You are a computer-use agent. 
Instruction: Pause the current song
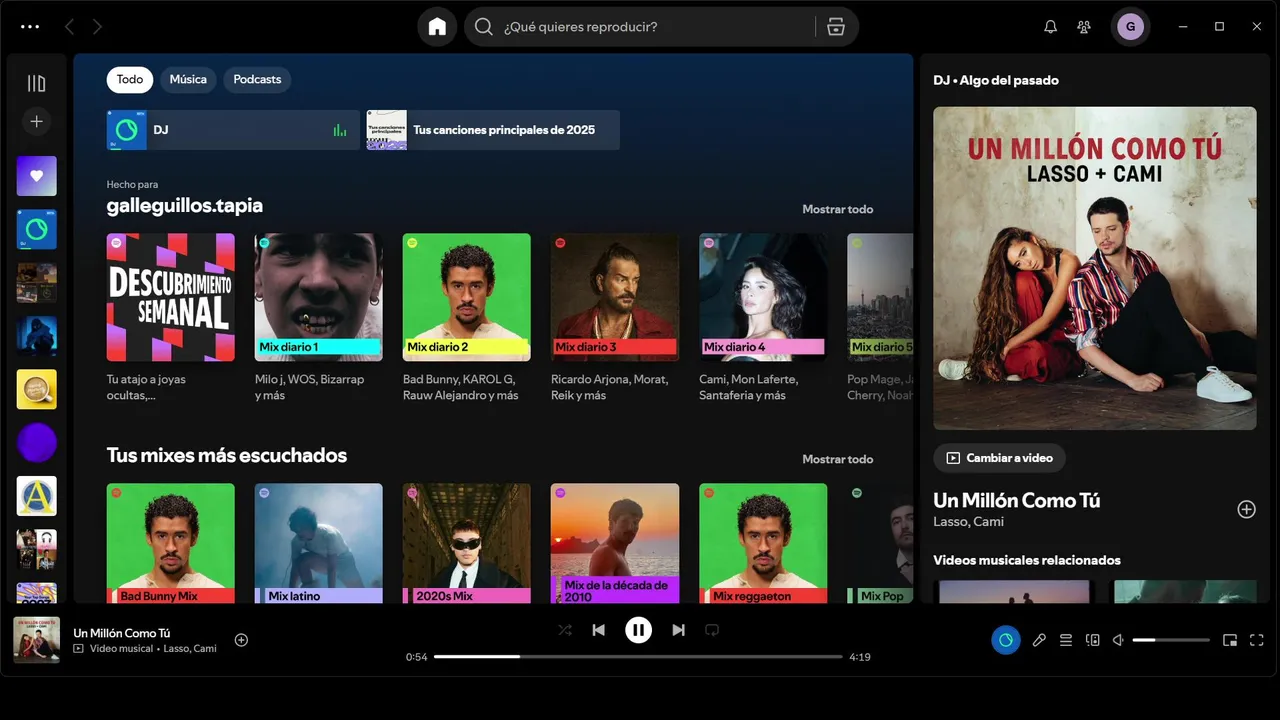point(638,630)
